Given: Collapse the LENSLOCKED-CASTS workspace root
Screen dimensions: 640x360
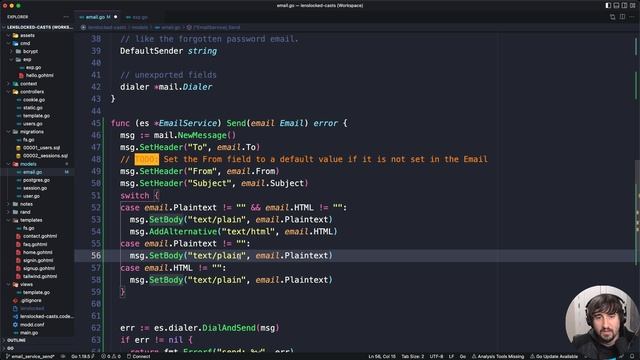Looking at the screenshot, I should (38, 27).
